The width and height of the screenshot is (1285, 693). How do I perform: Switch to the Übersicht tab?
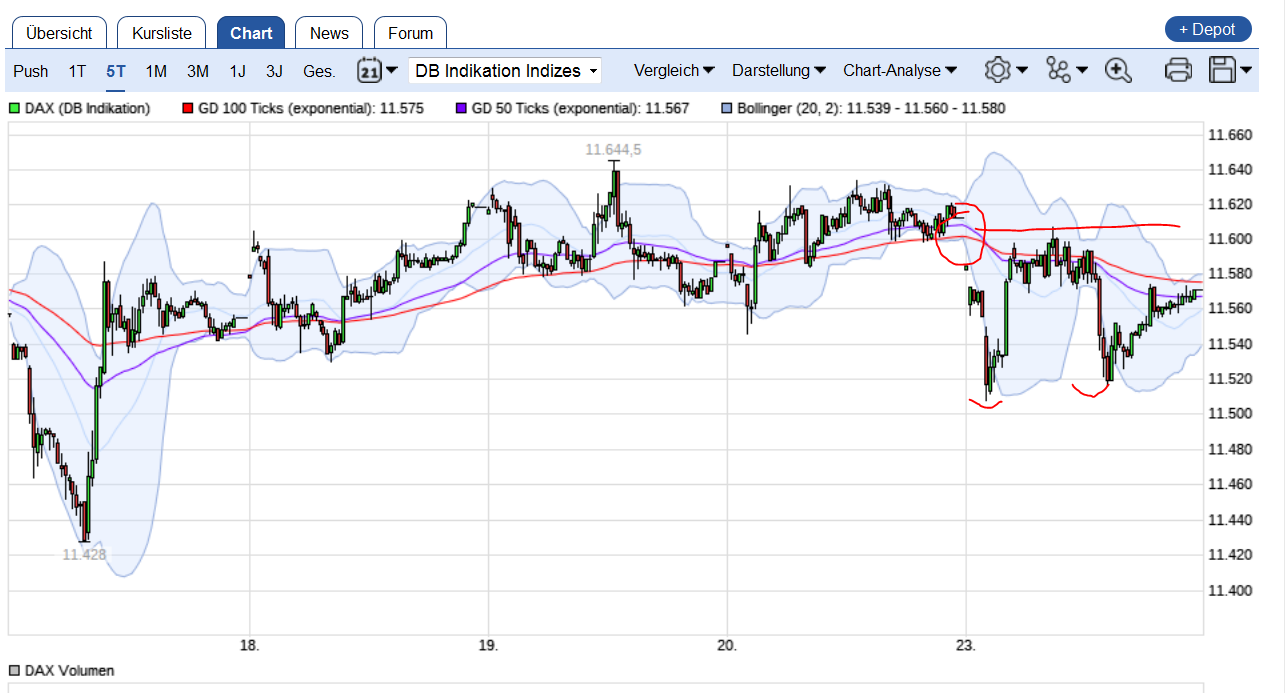pyautogui.click(x=59, y=33)
